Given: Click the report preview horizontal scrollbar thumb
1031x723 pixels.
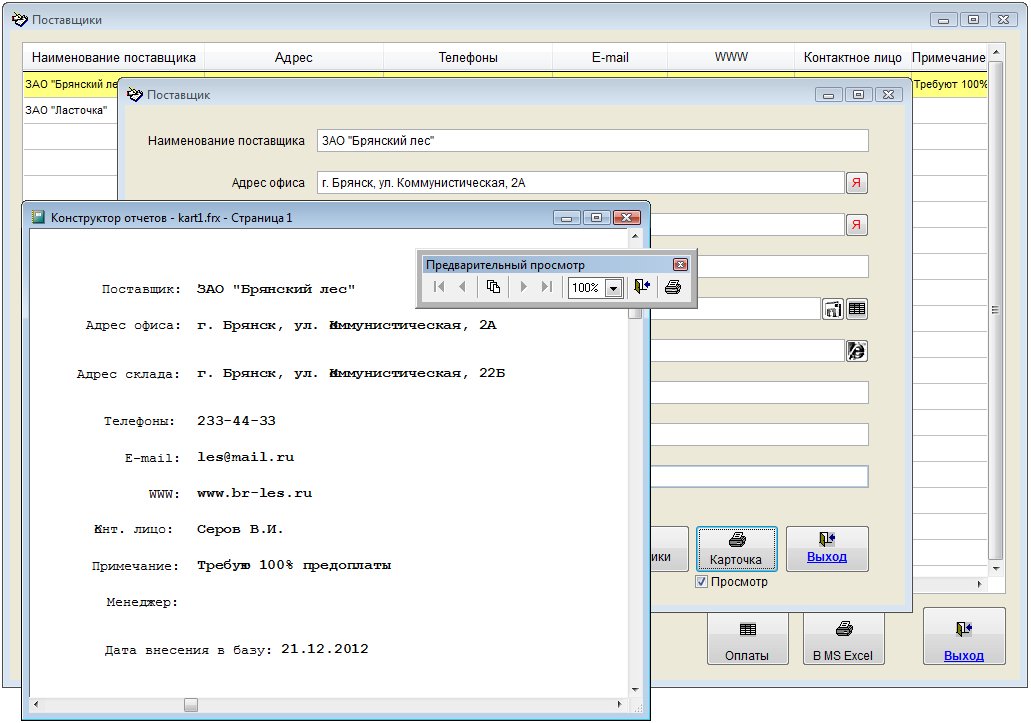Looking at the screenshot, I should point(191,705).
